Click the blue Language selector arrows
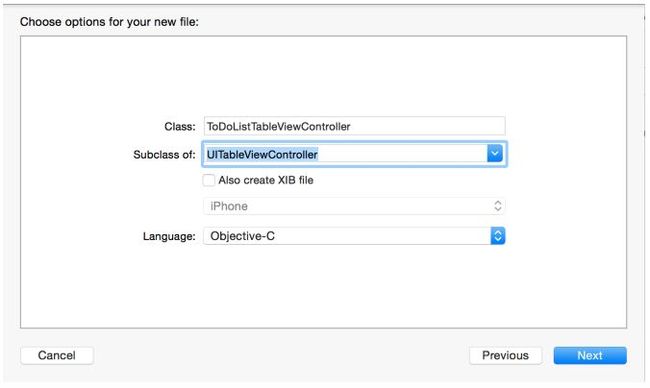The image size is (650, 388). [498, 236]
